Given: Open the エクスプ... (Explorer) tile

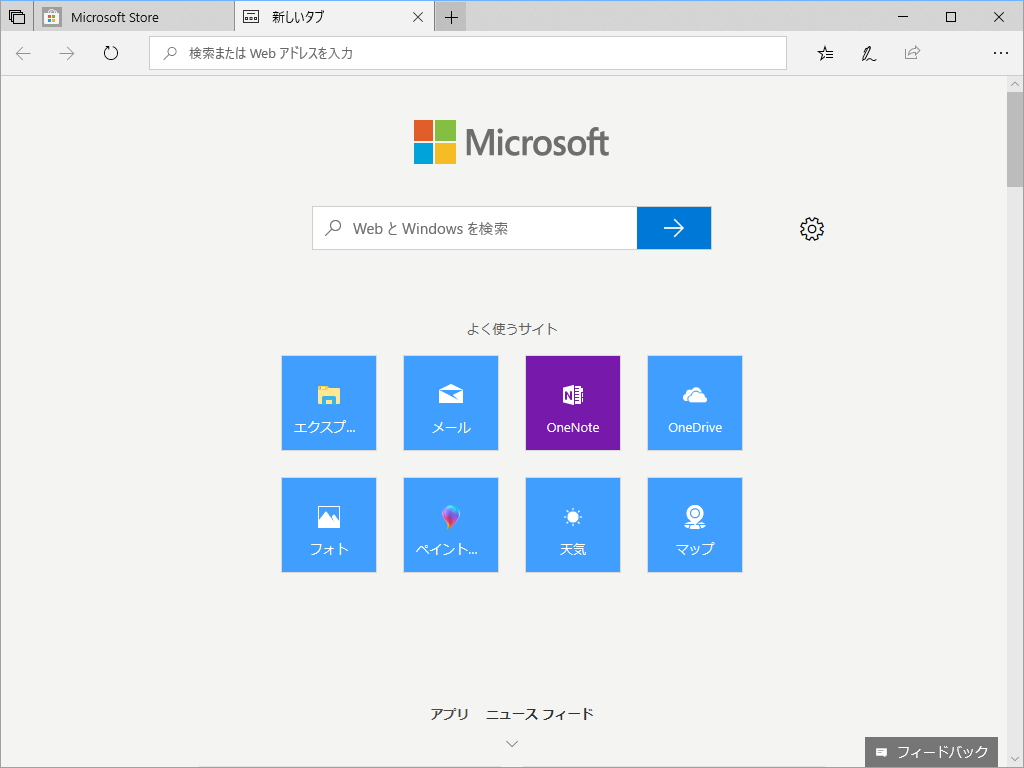Looking at the screenshot, I should [x=328, y=403].
